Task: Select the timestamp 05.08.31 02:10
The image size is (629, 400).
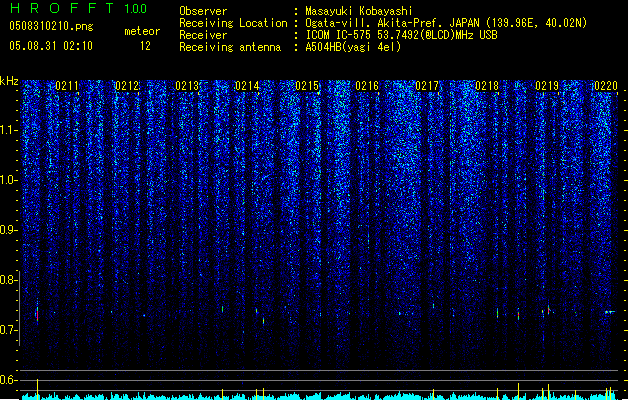Action: point(51,45)
